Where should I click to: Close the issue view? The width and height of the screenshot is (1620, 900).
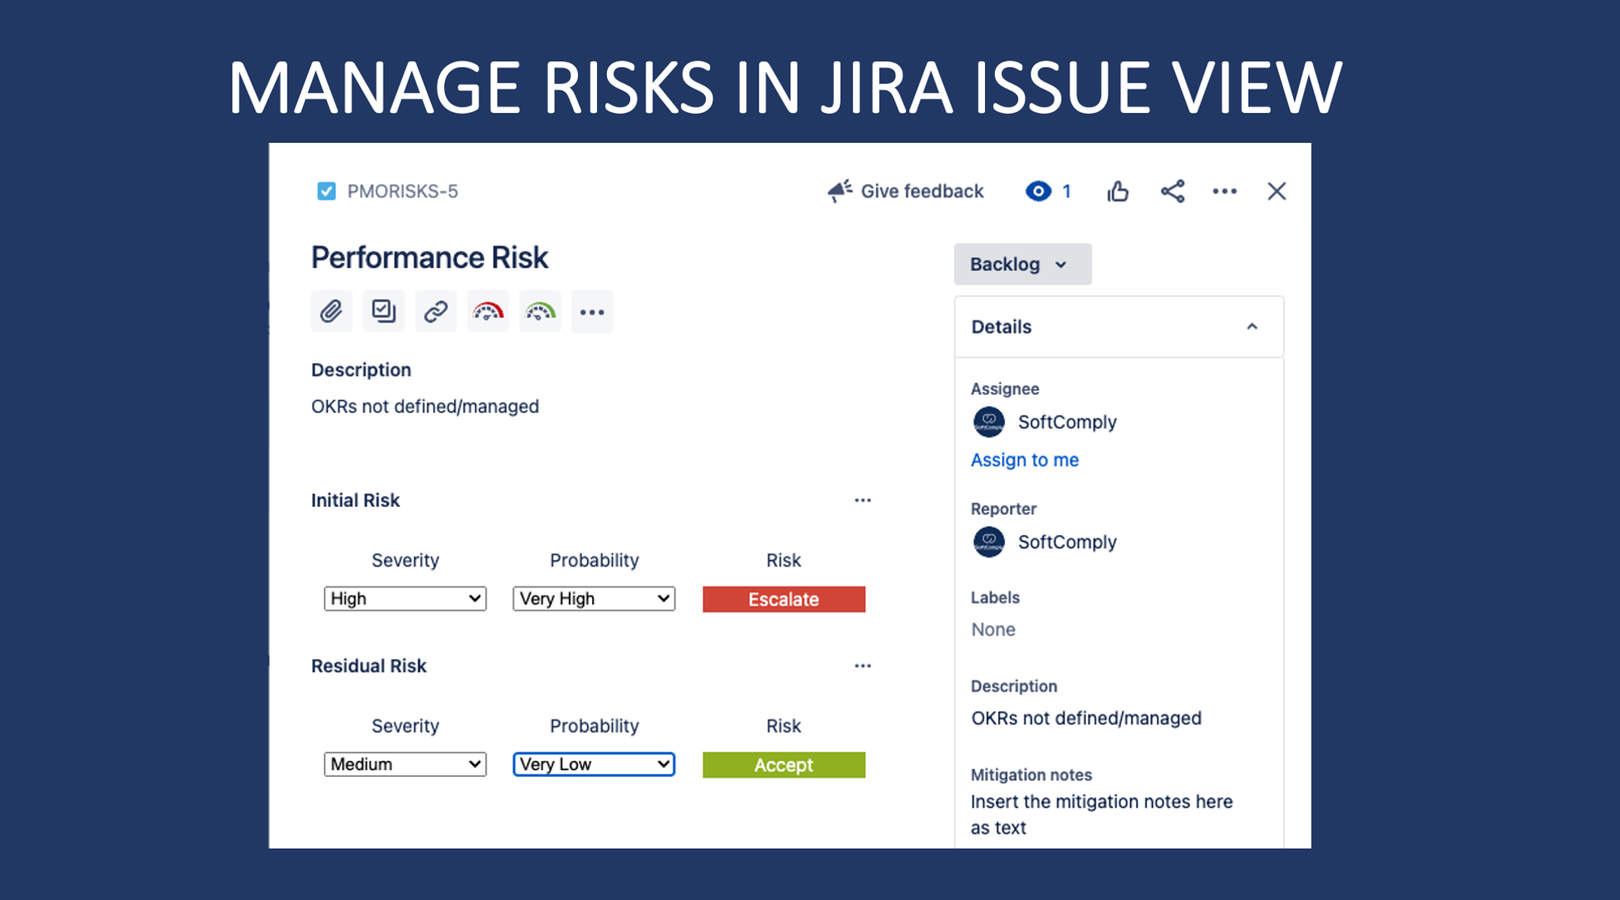[1276, 191]
